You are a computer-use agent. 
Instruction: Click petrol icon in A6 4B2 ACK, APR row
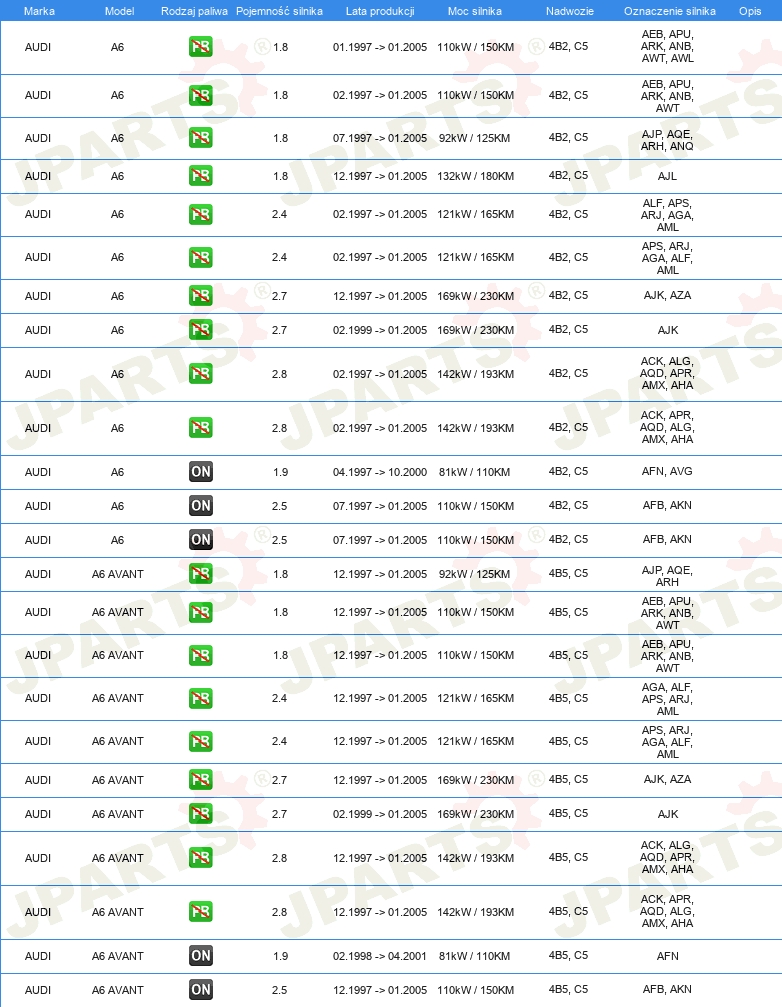pos(200,427)
